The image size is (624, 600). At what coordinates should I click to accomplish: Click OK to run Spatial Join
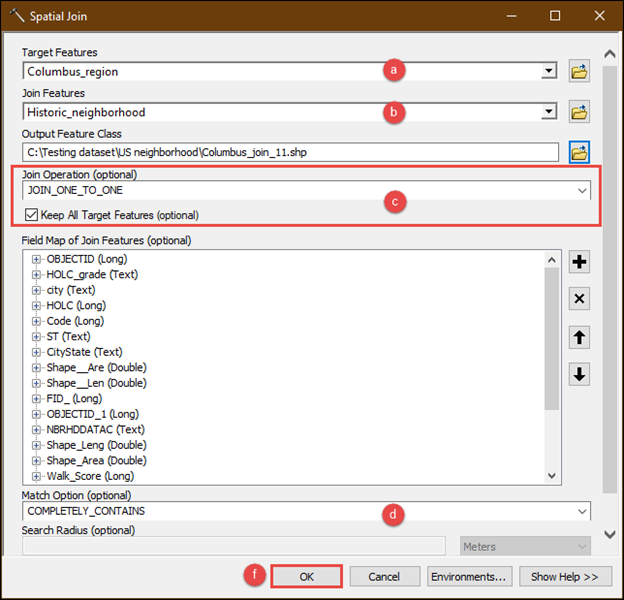click(306, 577)
